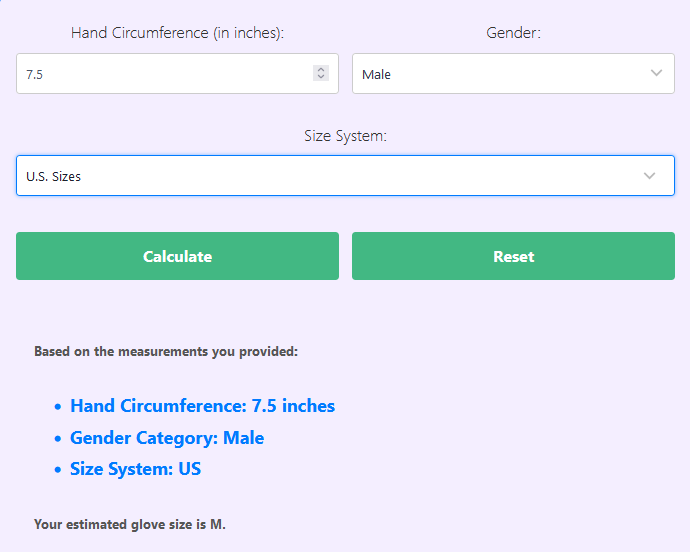The height and width of the screenshot is (552, 690).
Task: Click the "Size System:" field label
Action: coord(345,136)
